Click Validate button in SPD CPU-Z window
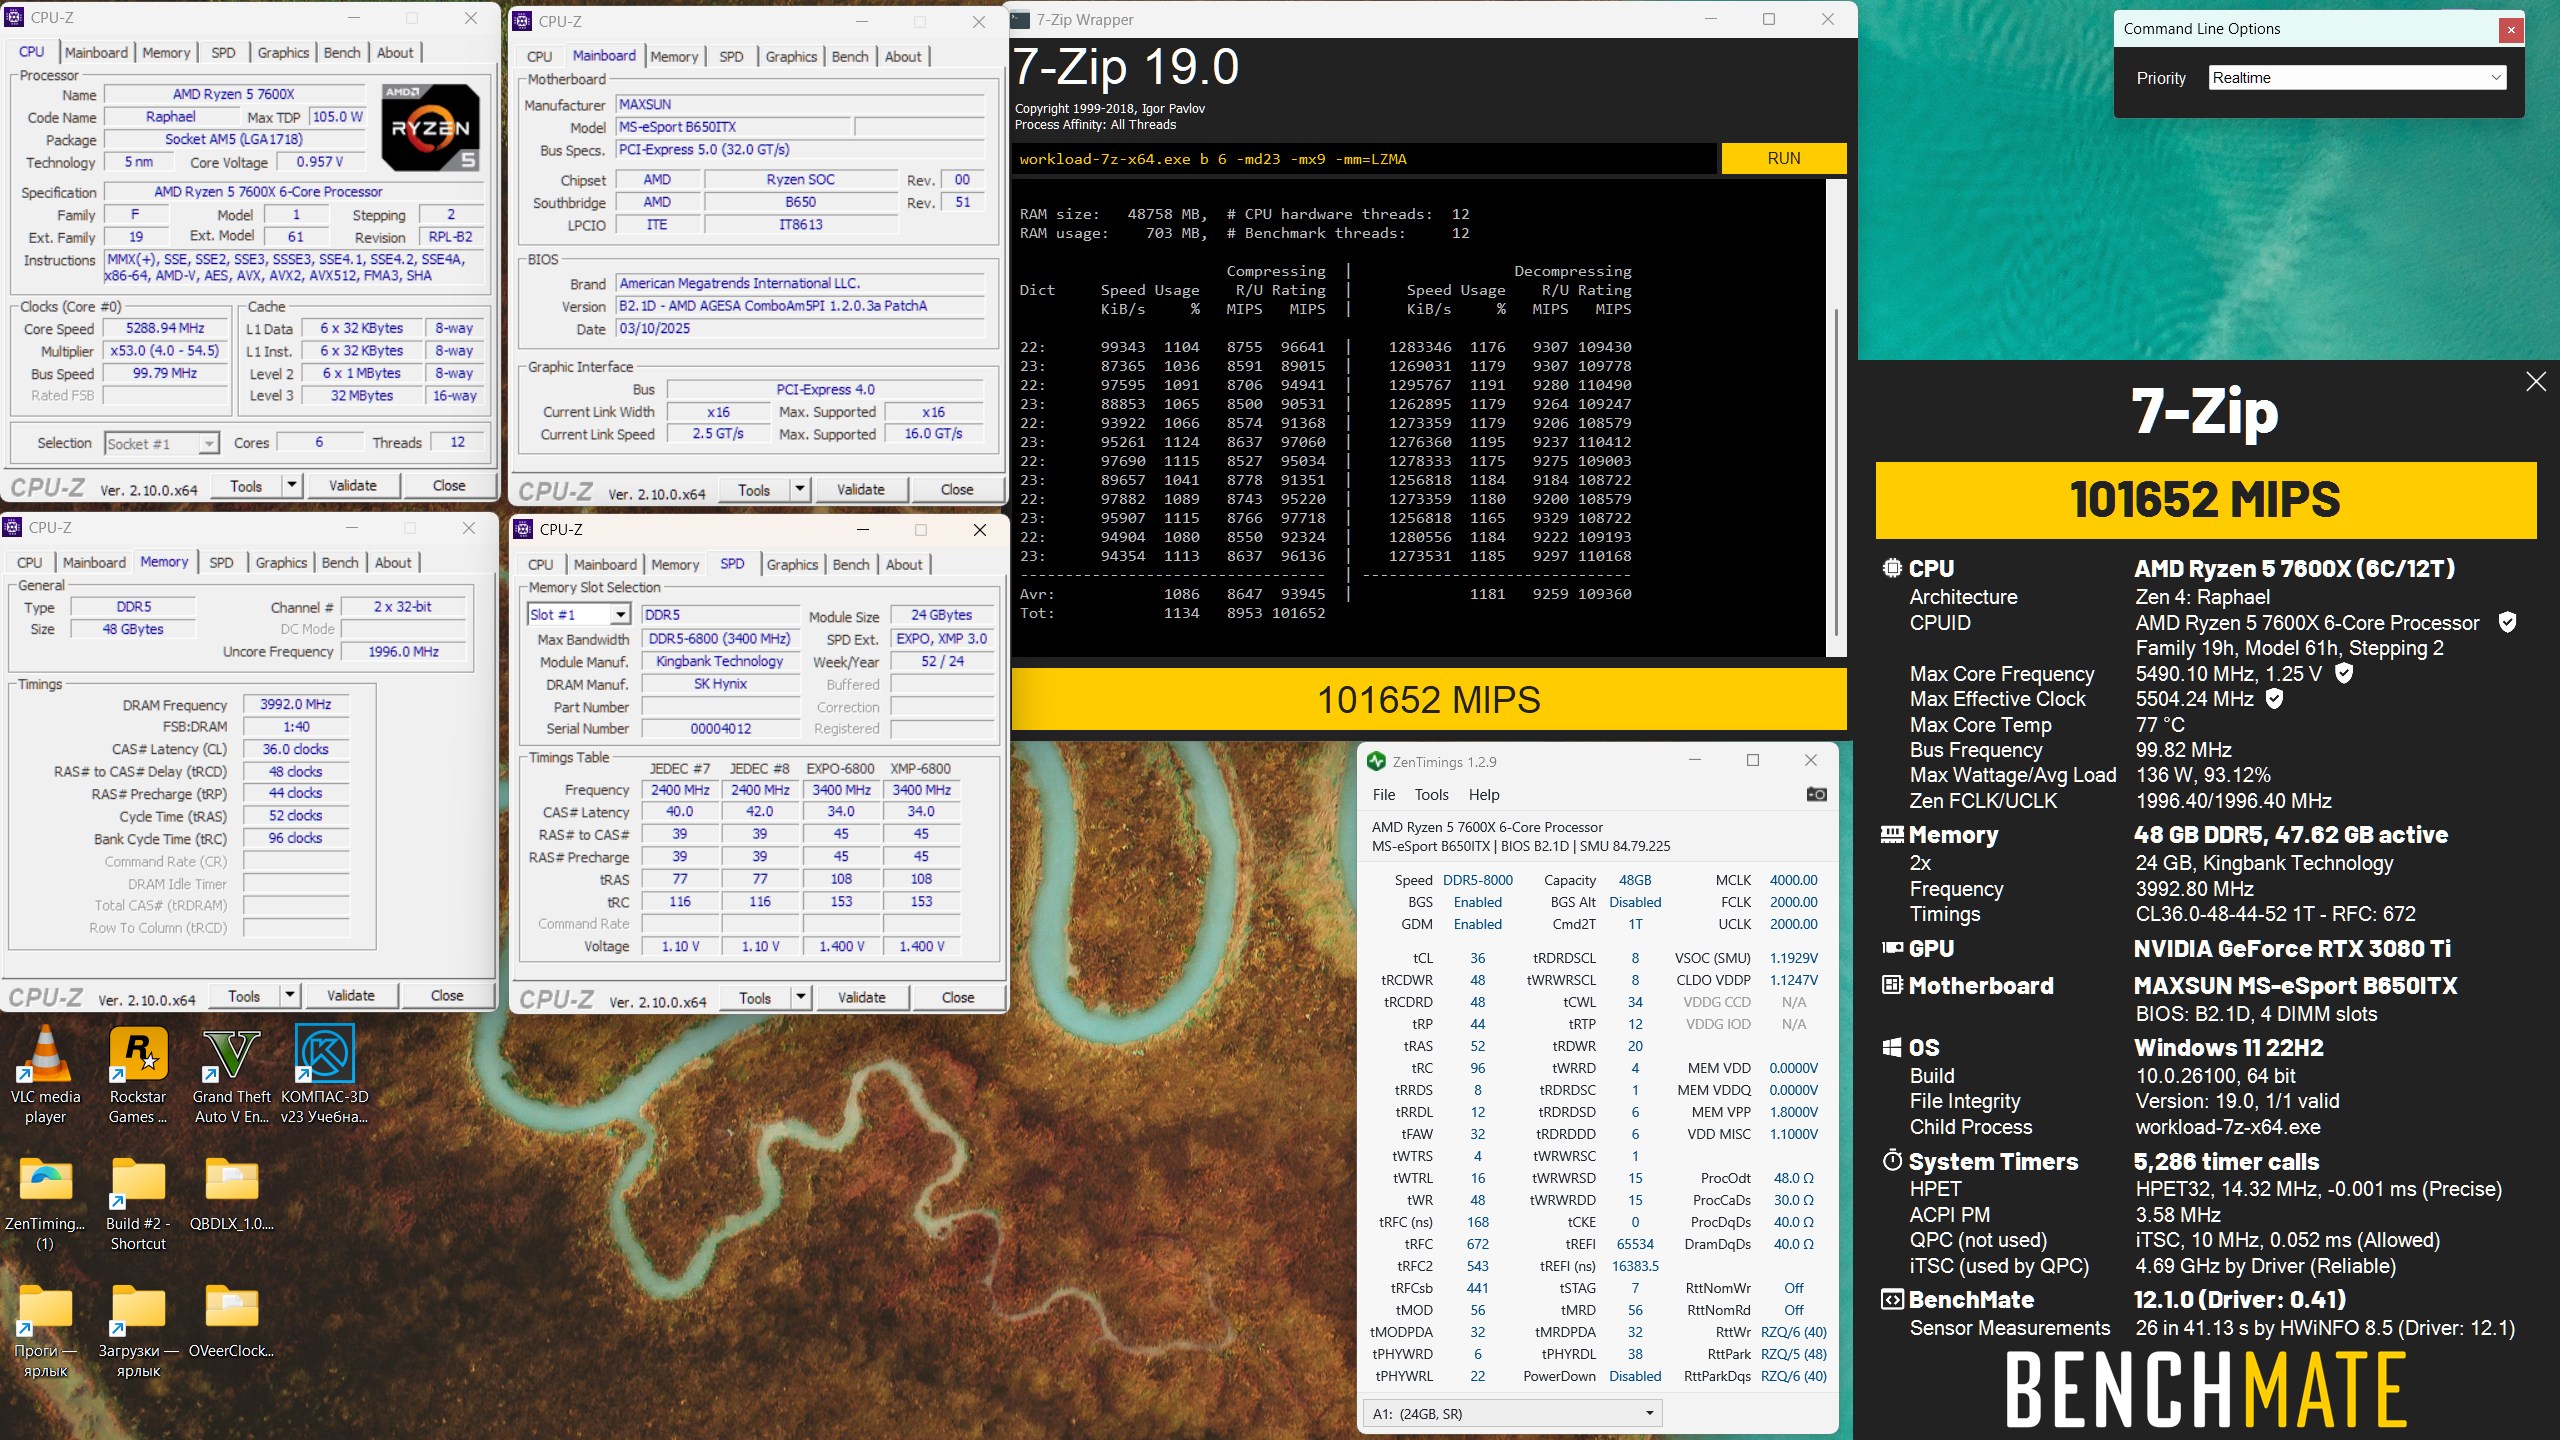This screenshot has height=1440, width=2560. 862,997
